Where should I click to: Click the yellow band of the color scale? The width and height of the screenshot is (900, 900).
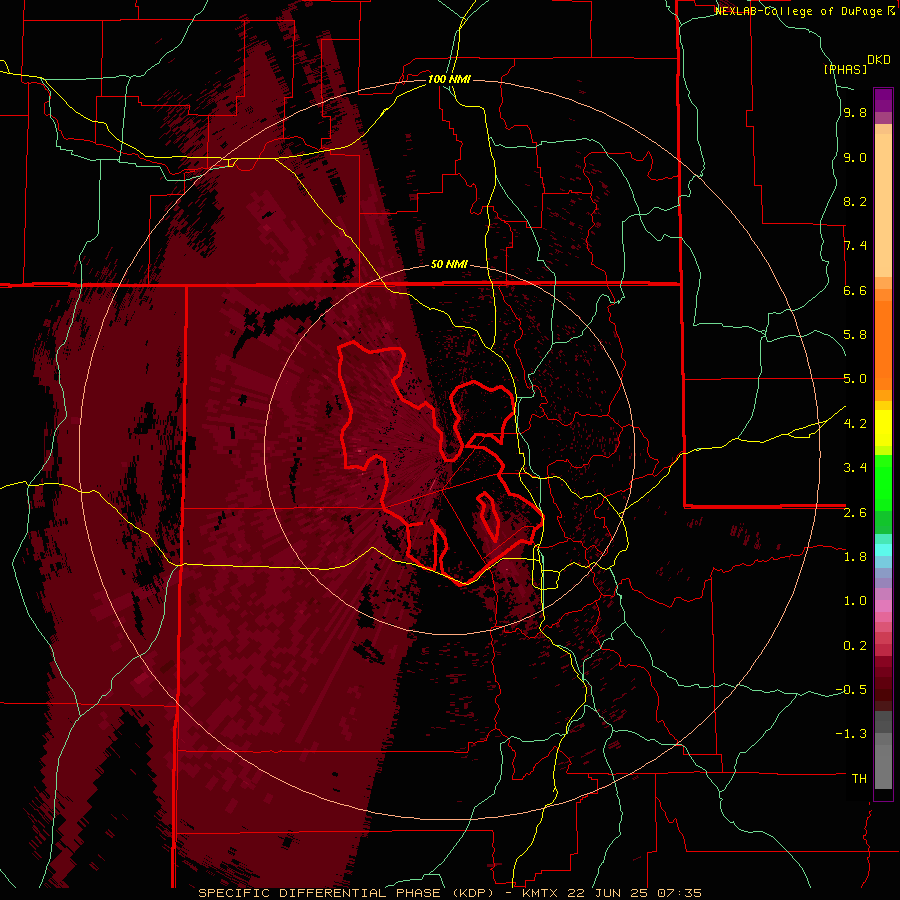click(x=883, y=428)
